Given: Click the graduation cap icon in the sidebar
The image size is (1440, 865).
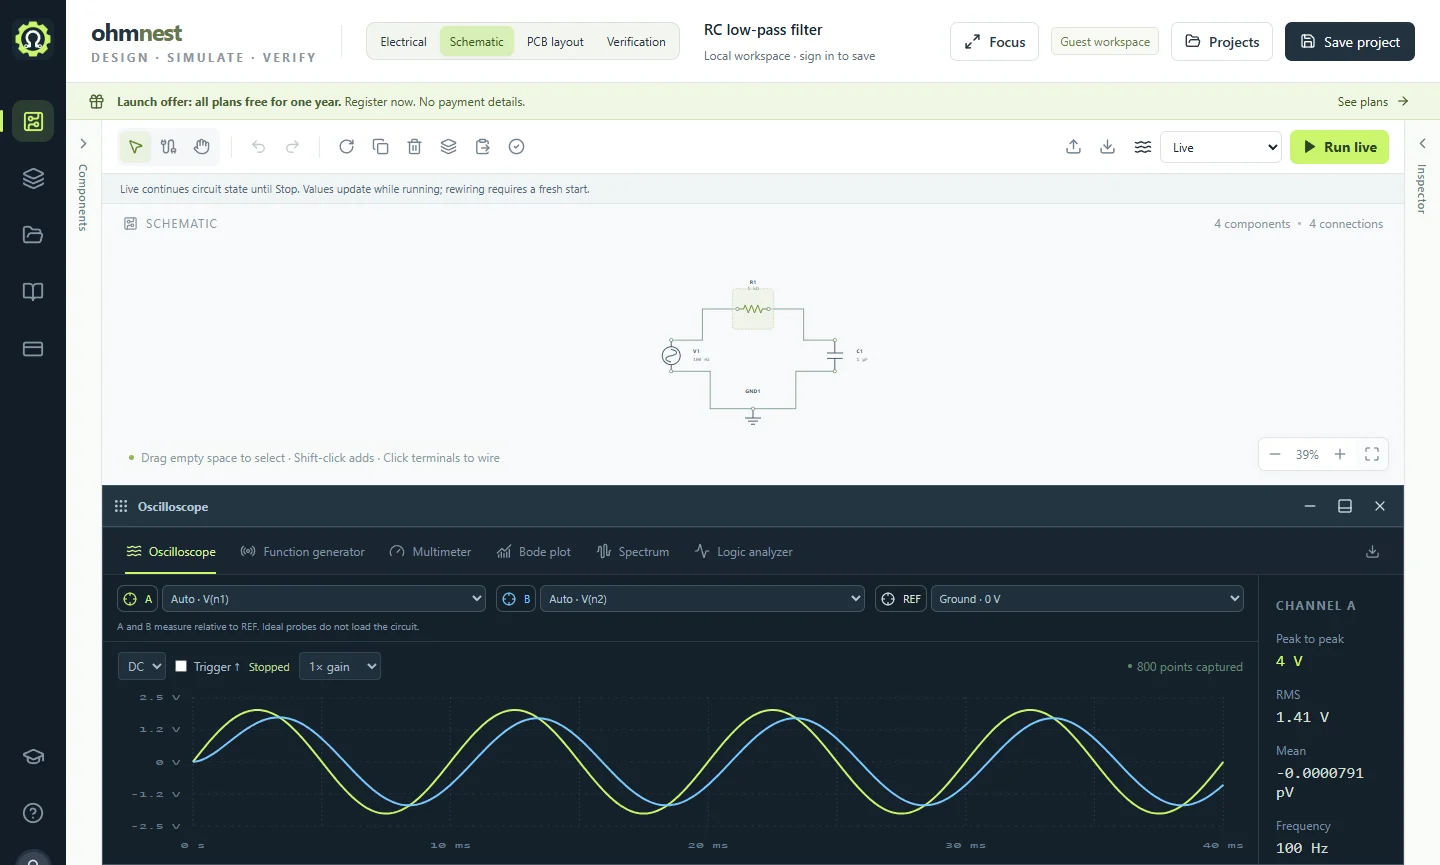Looking at the screenshot, I should pyautogui.click(x=33, y=756).
